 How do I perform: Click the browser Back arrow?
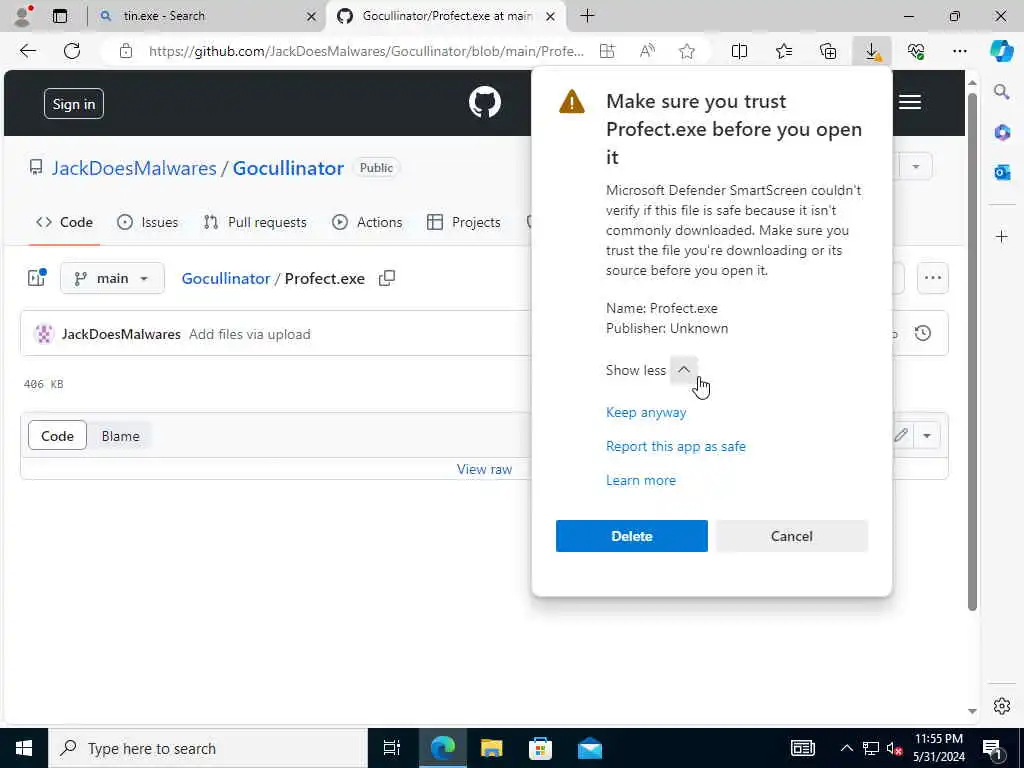(27, 51)
